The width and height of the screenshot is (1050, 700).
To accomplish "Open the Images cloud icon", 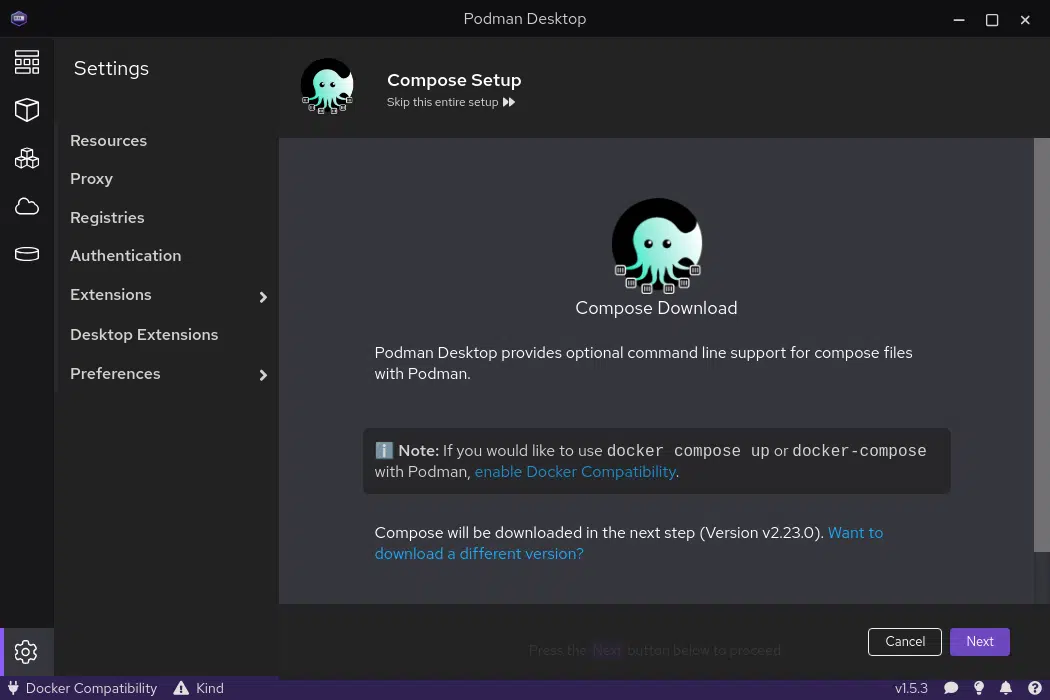I will (x=27, y=206).
